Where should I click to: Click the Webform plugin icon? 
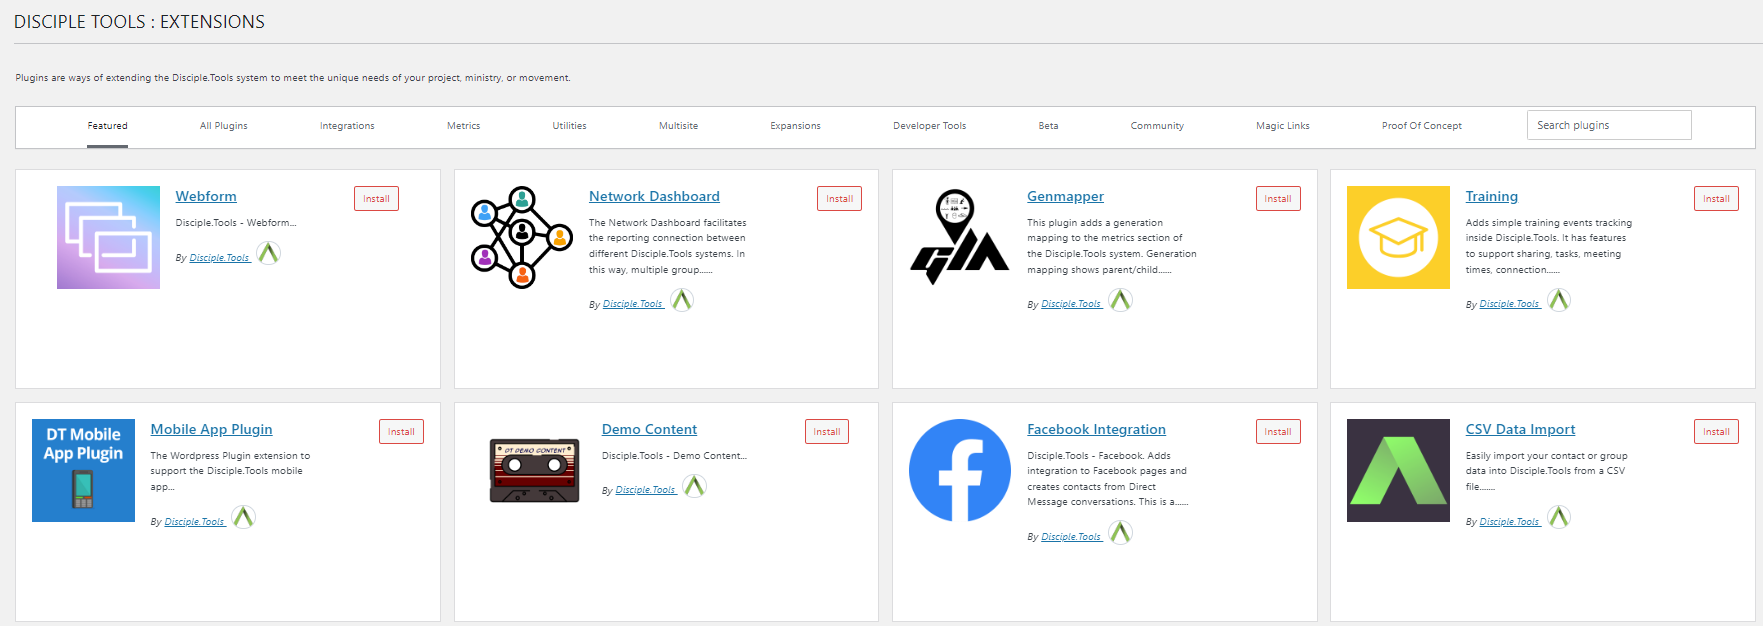(108, 237)
